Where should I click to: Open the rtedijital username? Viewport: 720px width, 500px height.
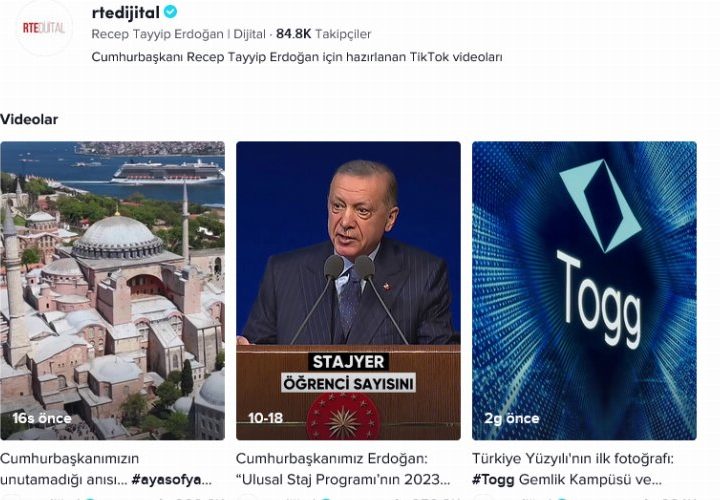tap(125, 12)
